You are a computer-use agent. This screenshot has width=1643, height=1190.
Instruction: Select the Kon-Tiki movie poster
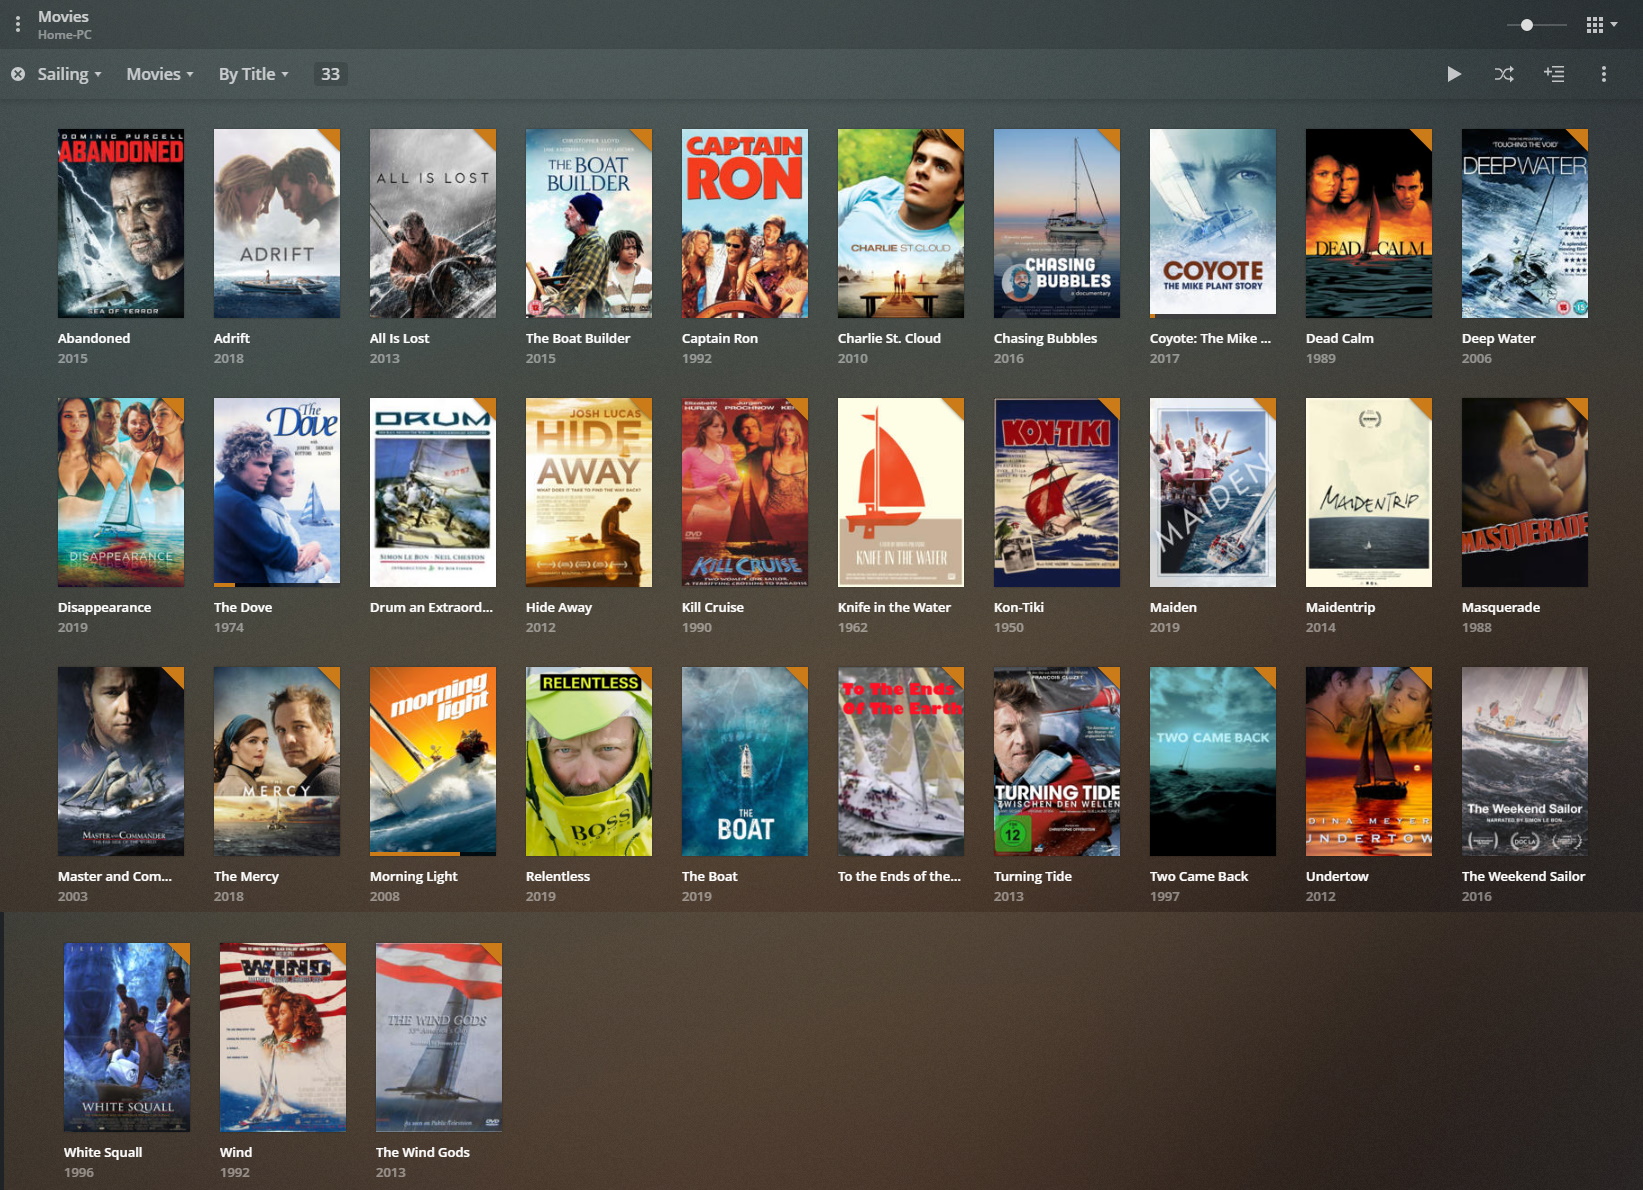click(x=1056, y=492)
